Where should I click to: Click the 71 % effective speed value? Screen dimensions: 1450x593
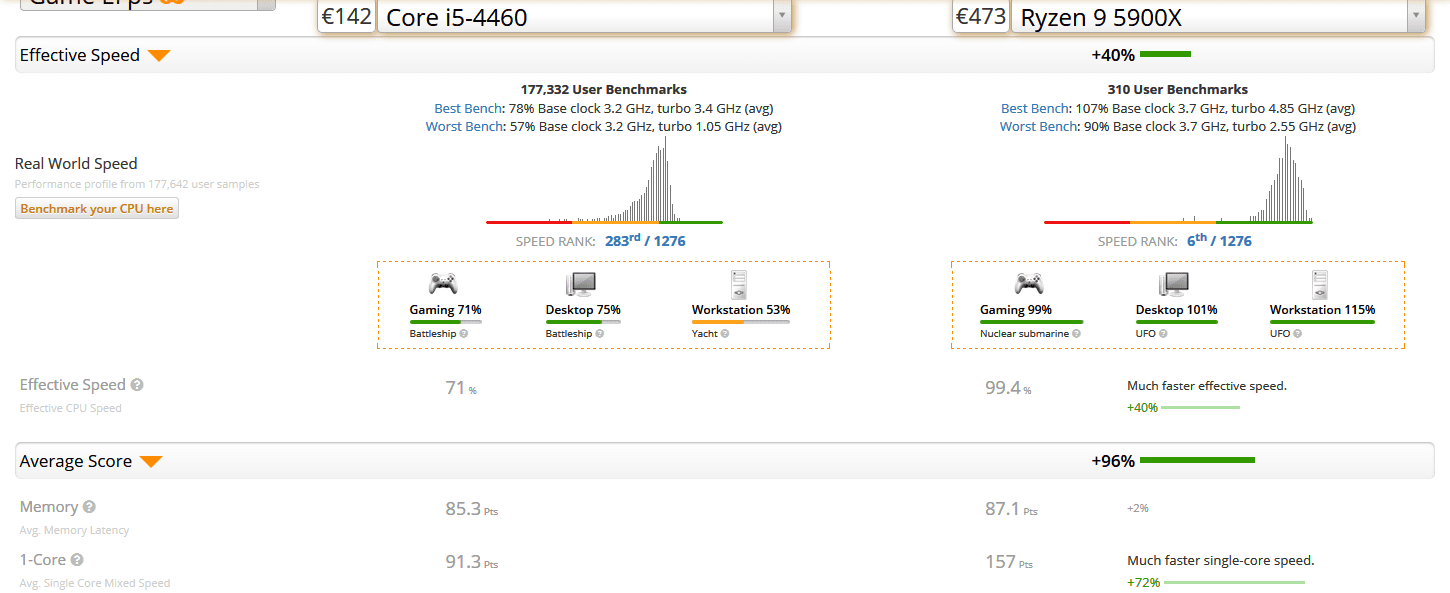coord(461,388)
